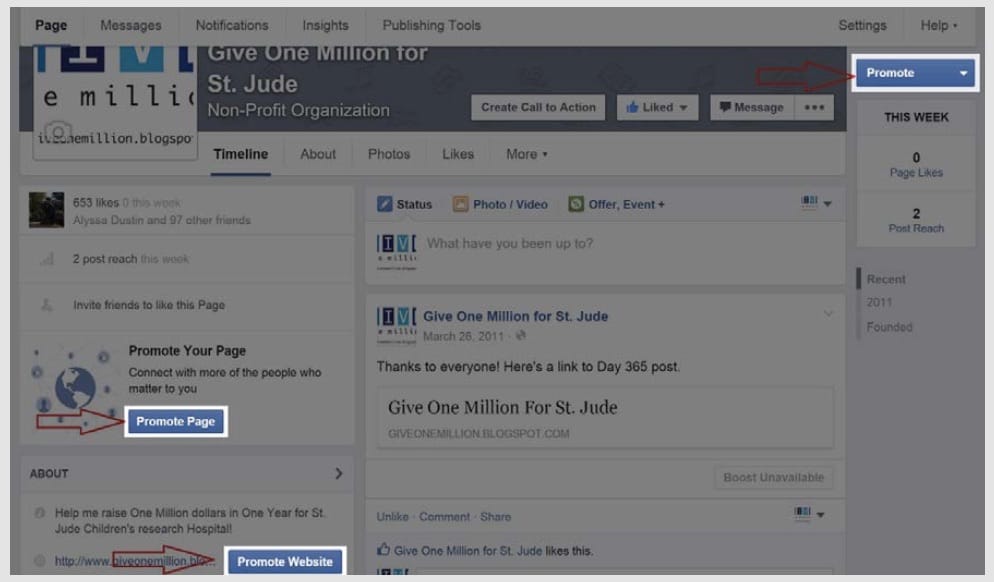The image size is (994, 582).
Task: Open page Settings
Action: (862, 25)
